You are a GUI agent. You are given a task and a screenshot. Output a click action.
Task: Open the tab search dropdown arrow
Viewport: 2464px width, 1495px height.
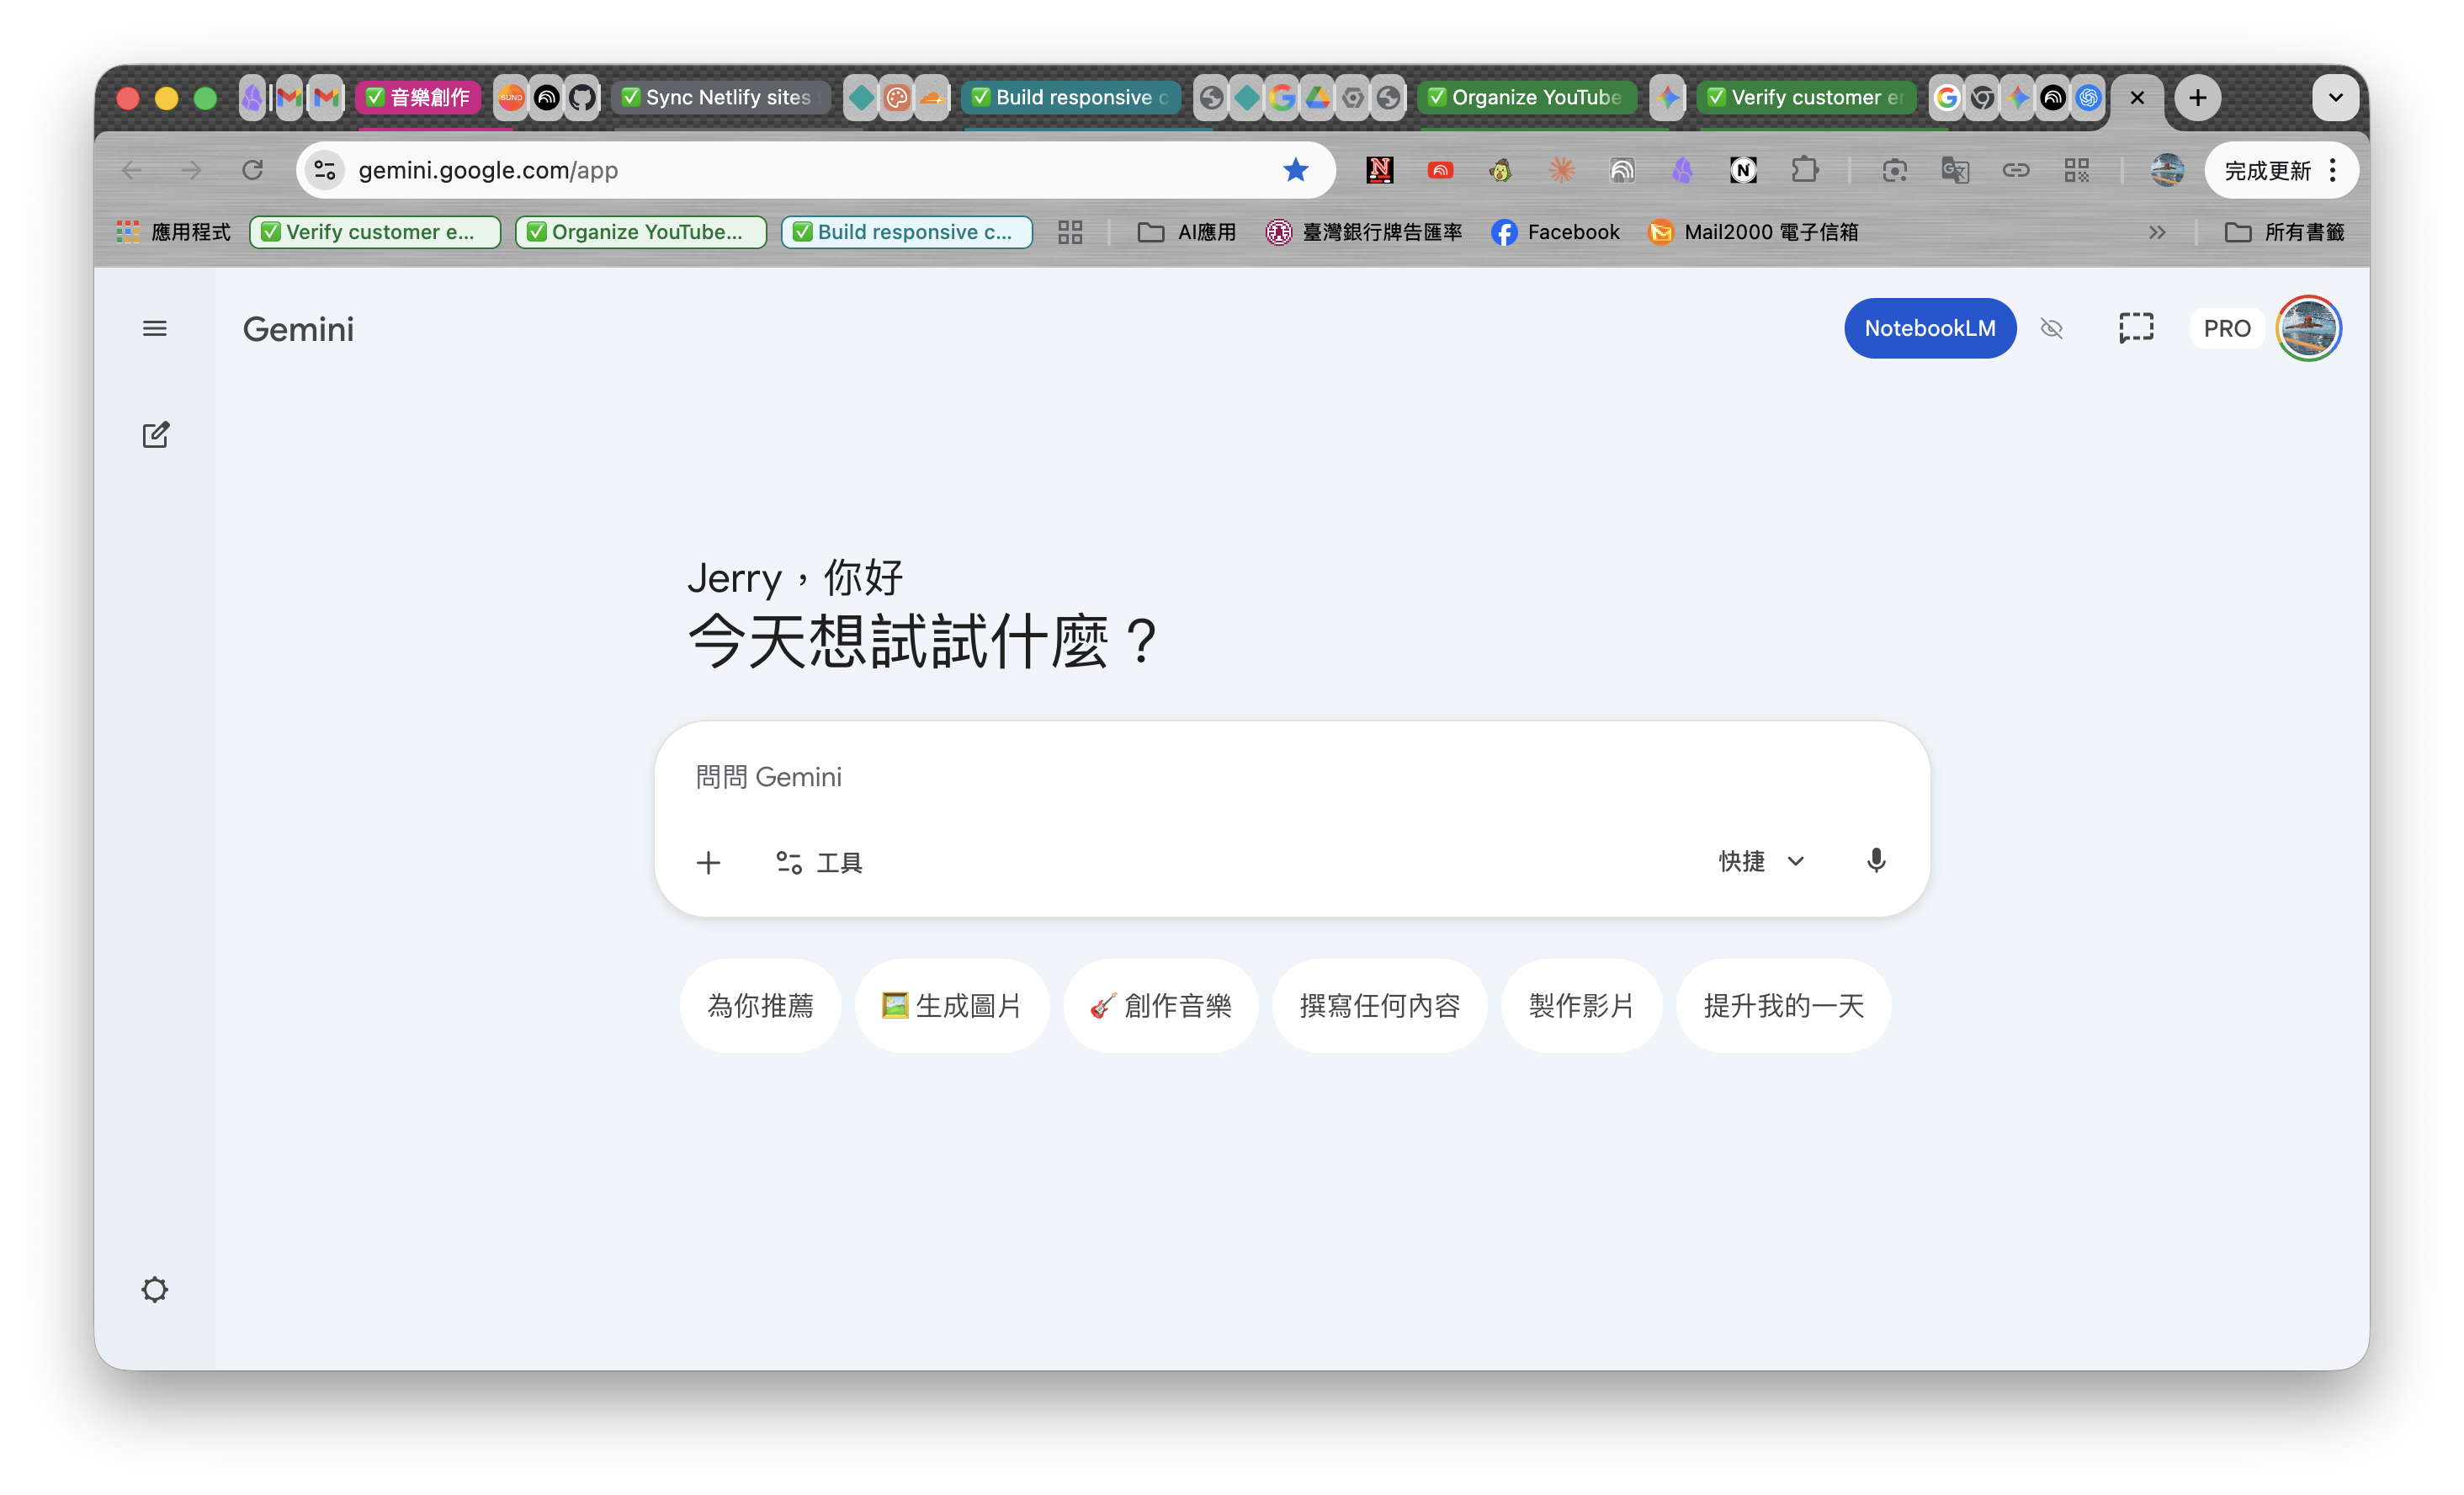(x=2335, y=97)
